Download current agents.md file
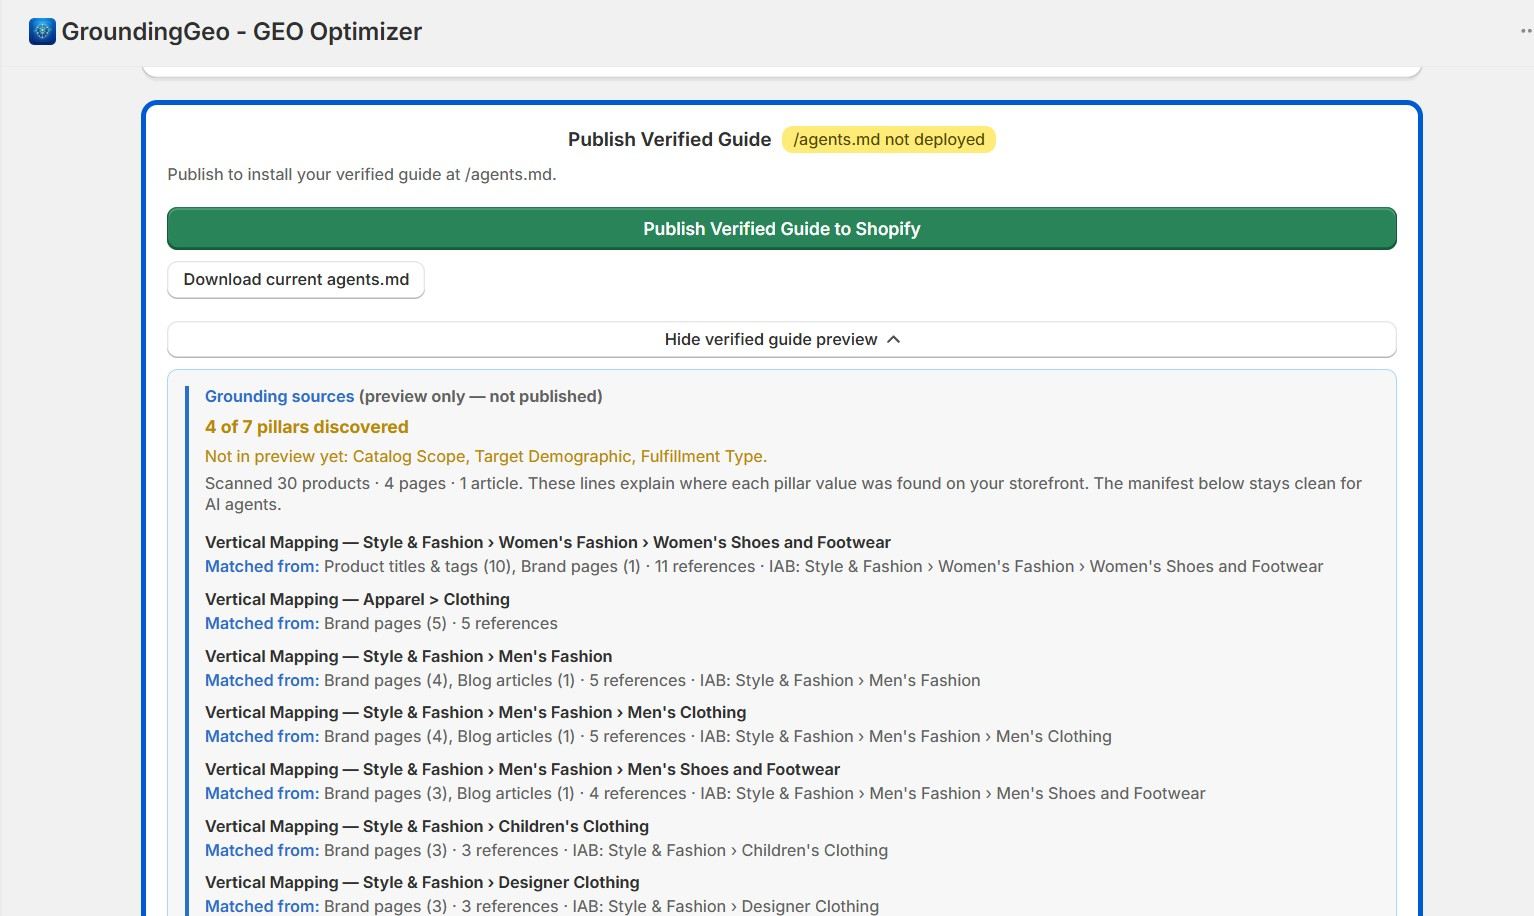Image resolution: width=1534 pixels, height=916 pixels. click(x=296, y=280)
